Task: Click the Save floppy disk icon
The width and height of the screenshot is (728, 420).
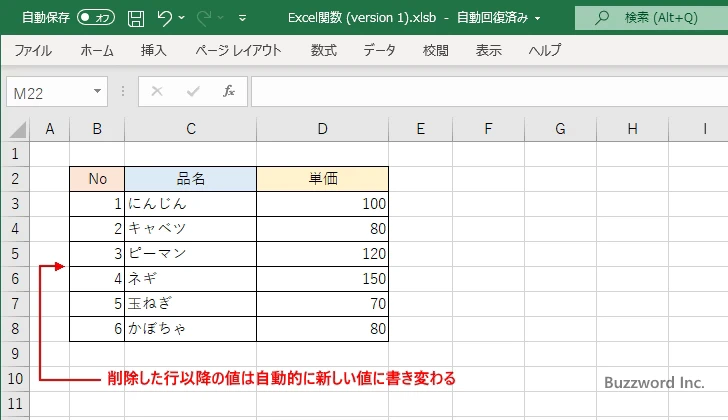Action: 136,18
